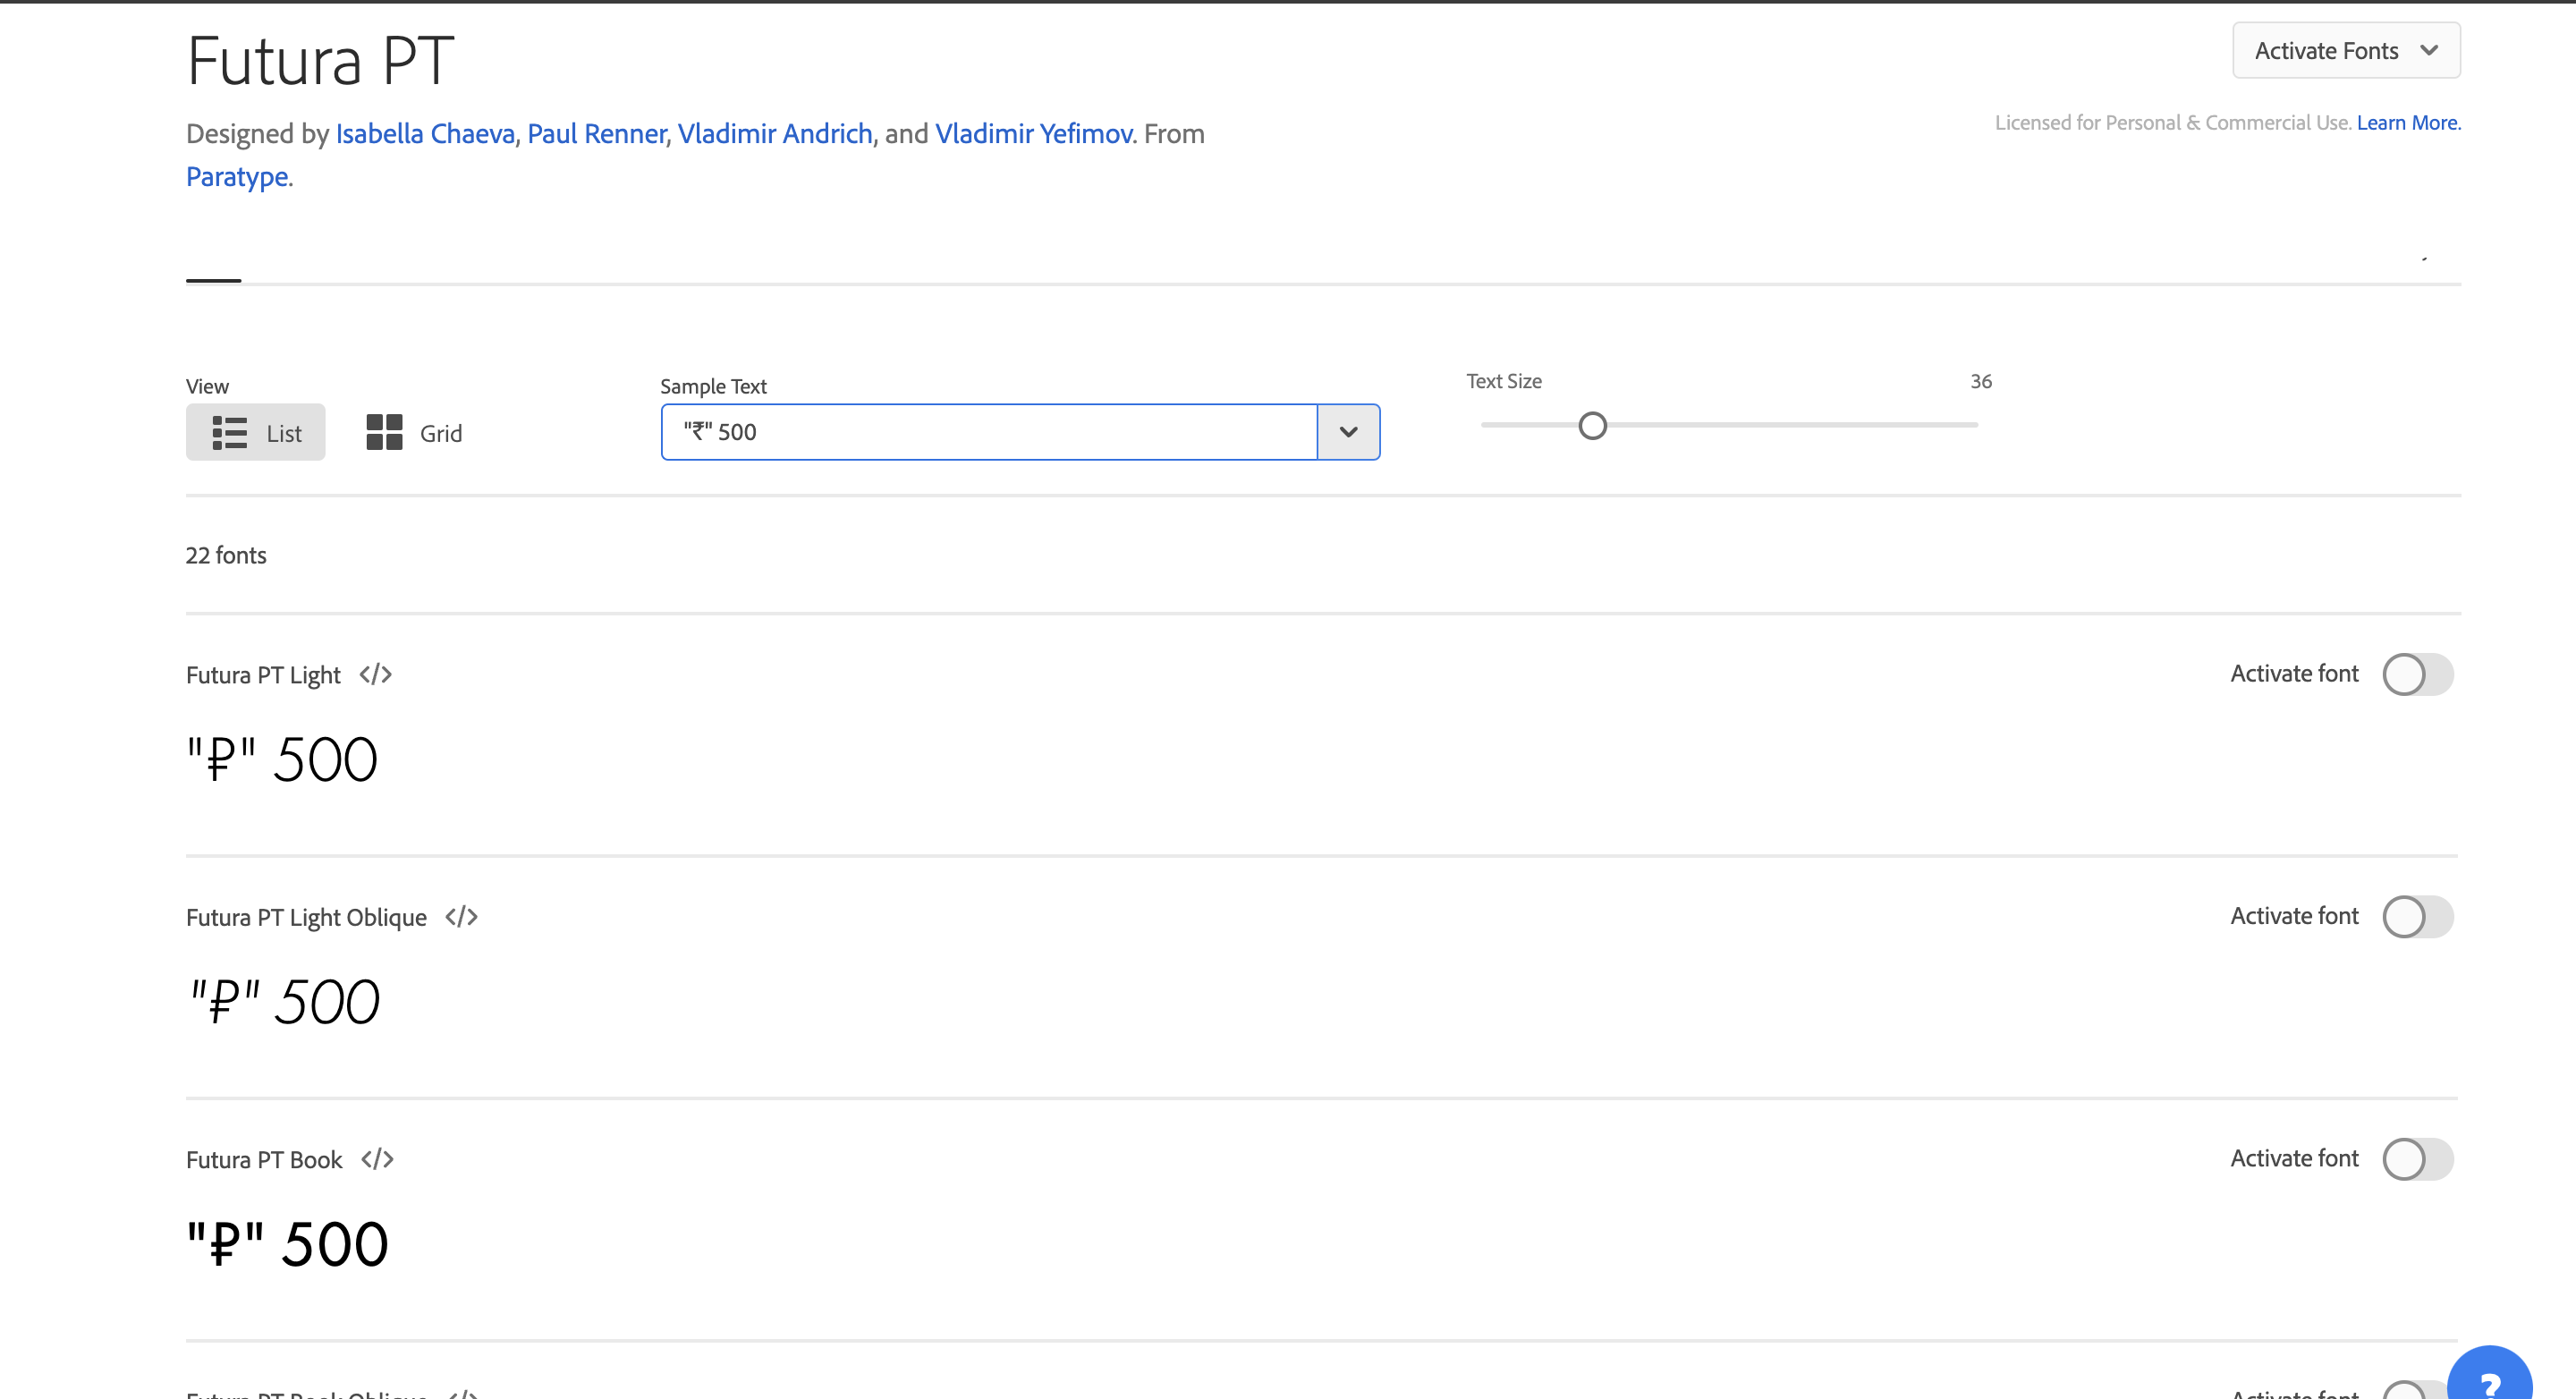Screen dimensions: 2576x1399
Task: Open Vladimir Yefimov designer link
Action: pos(1033,134)
